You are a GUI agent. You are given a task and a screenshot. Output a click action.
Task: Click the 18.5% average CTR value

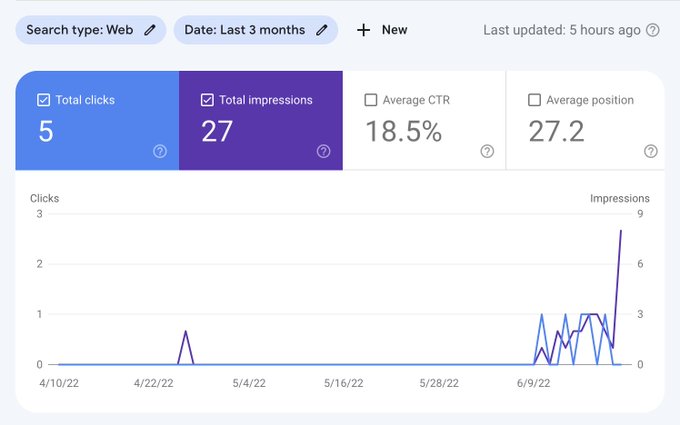pos(404,131)
